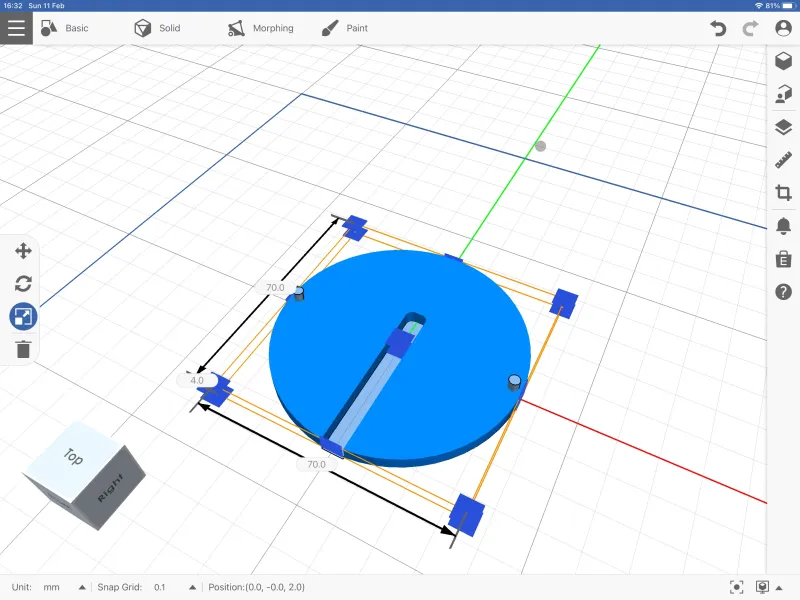
Task: Undo the last action
Action: pyautogui.click(x=718, y=28)
